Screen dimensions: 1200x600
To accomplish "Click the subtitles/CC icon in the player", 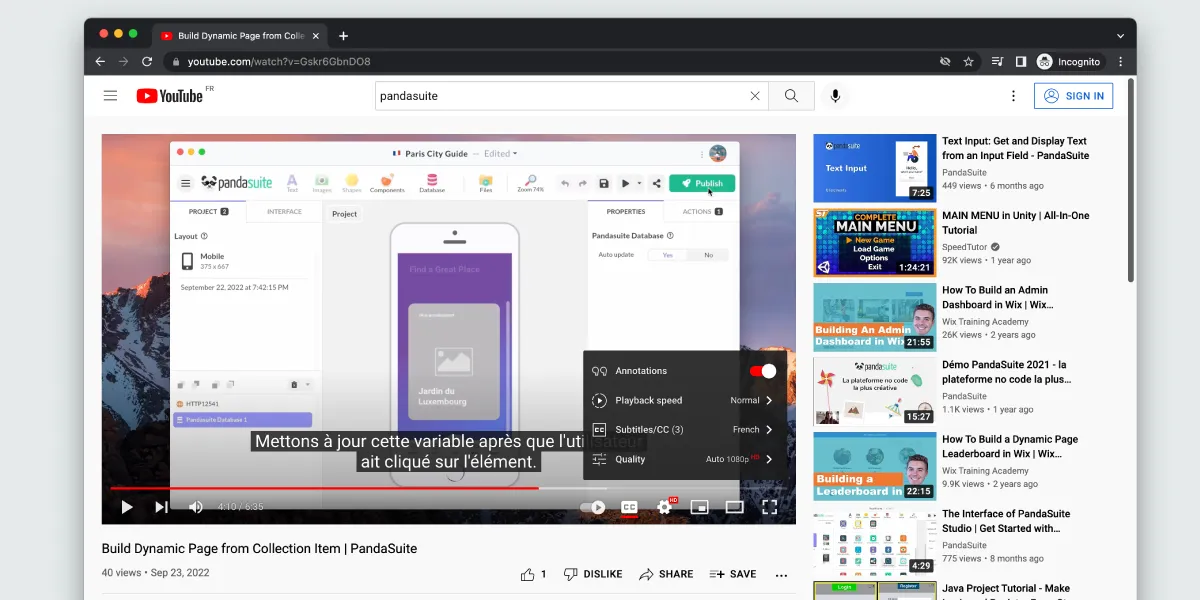I will coord(629,507).
